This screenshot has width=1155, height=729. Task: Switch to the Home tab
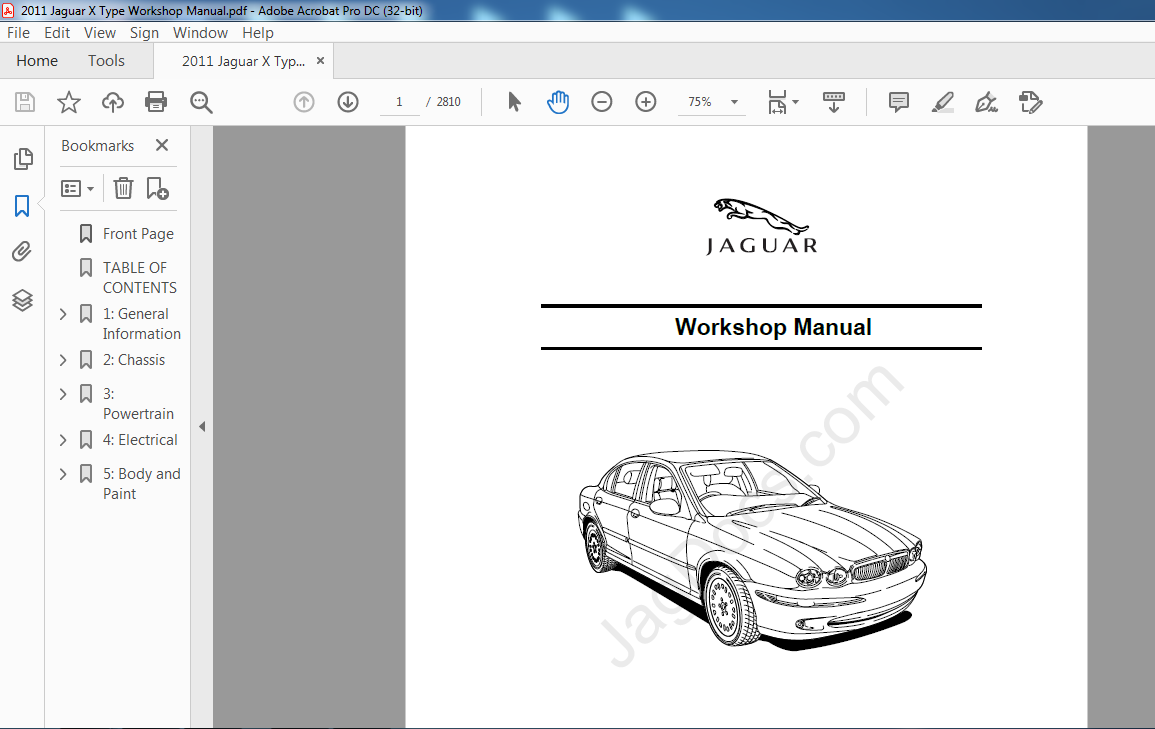click(37, 60)
